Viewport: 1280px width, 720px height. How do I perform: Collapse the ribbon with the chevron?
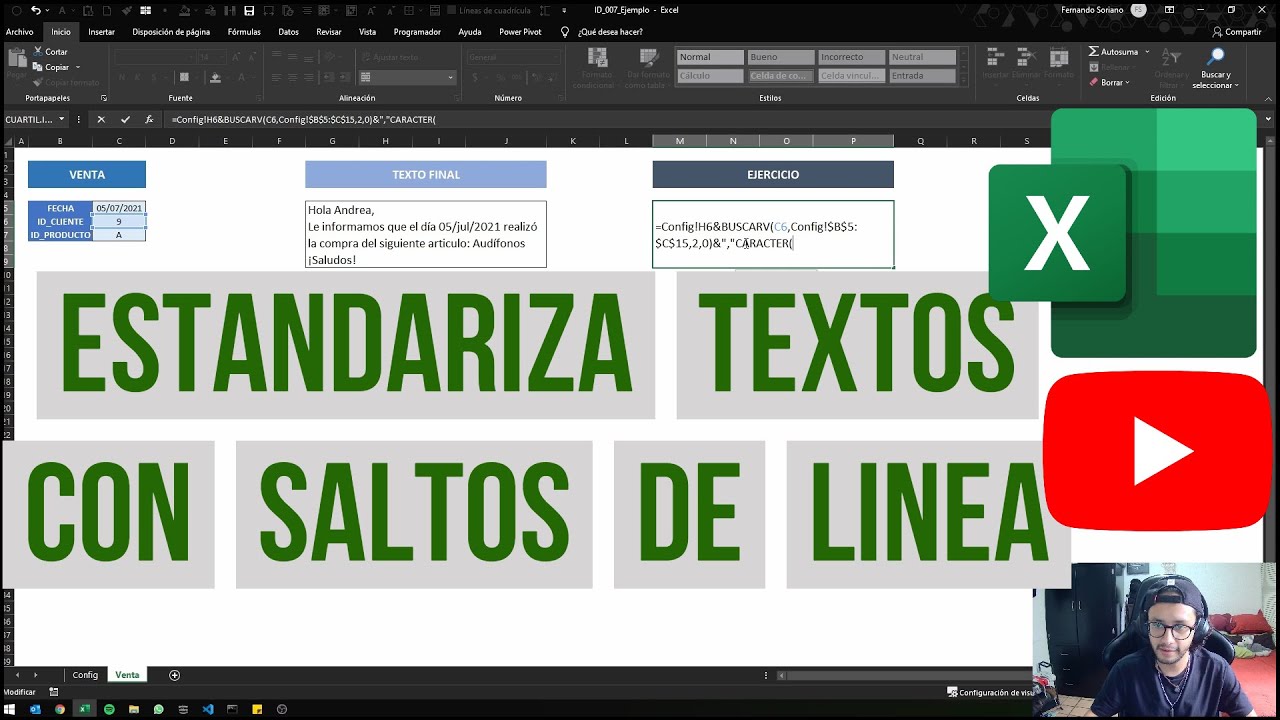(x=1270, y=99)
